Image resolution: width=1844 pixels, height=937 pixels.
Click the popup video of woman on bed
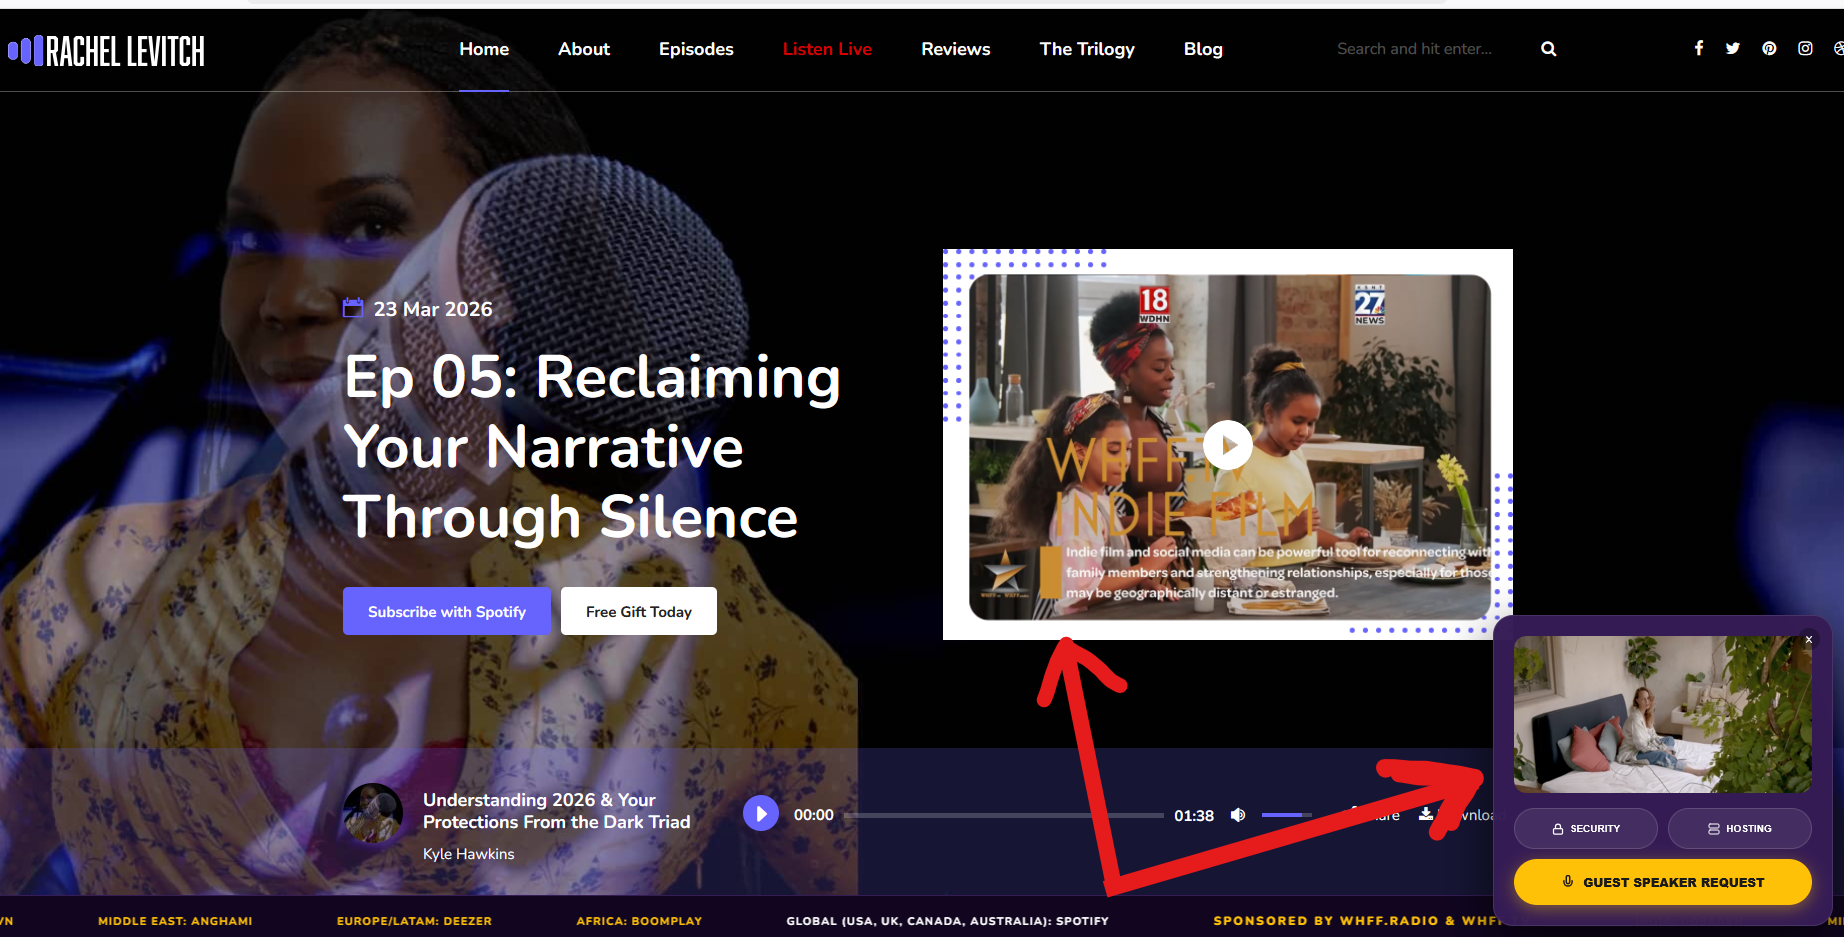coord(1662,714)
